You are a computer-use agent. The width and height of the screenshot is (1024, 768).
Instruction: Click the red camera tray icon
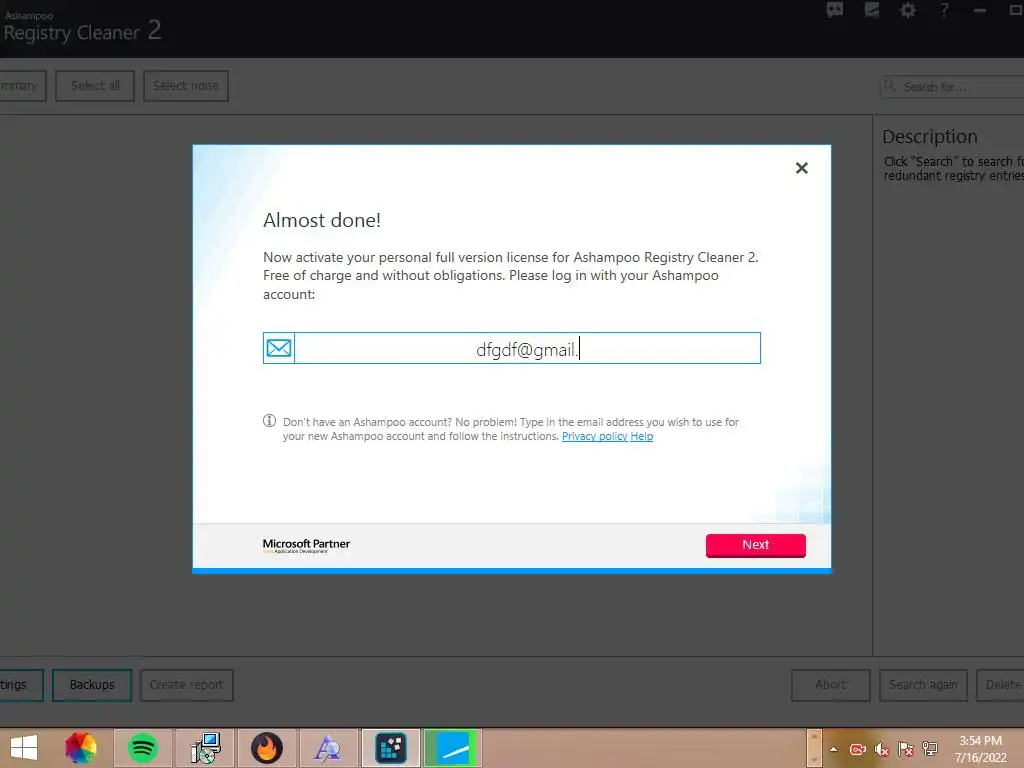[857, 749]
